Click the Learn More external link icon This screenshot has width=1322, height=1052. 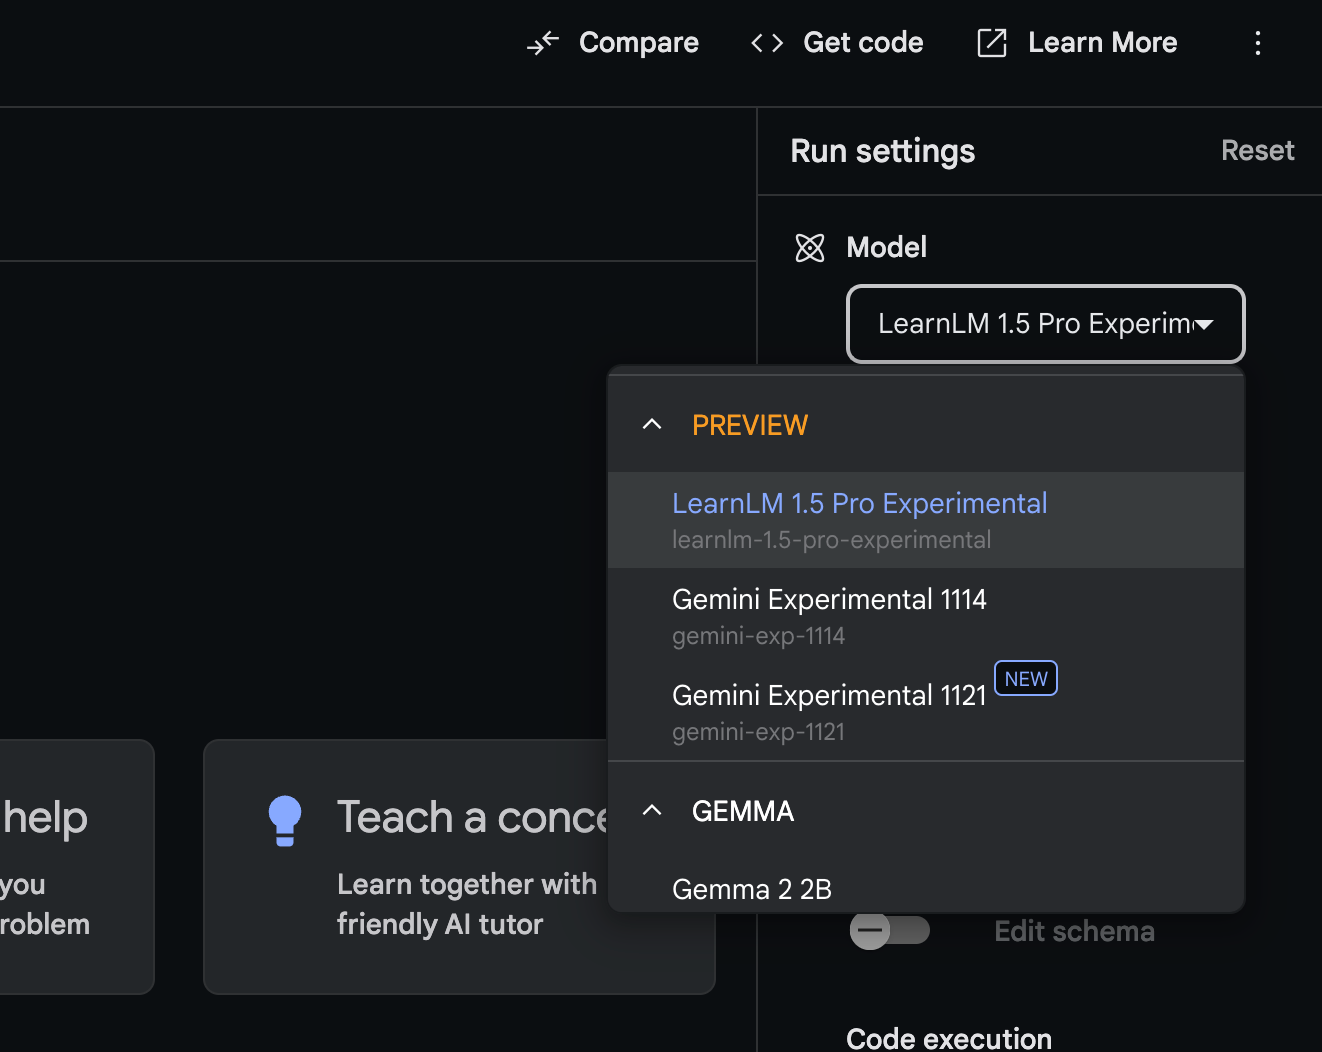point(992,43)
